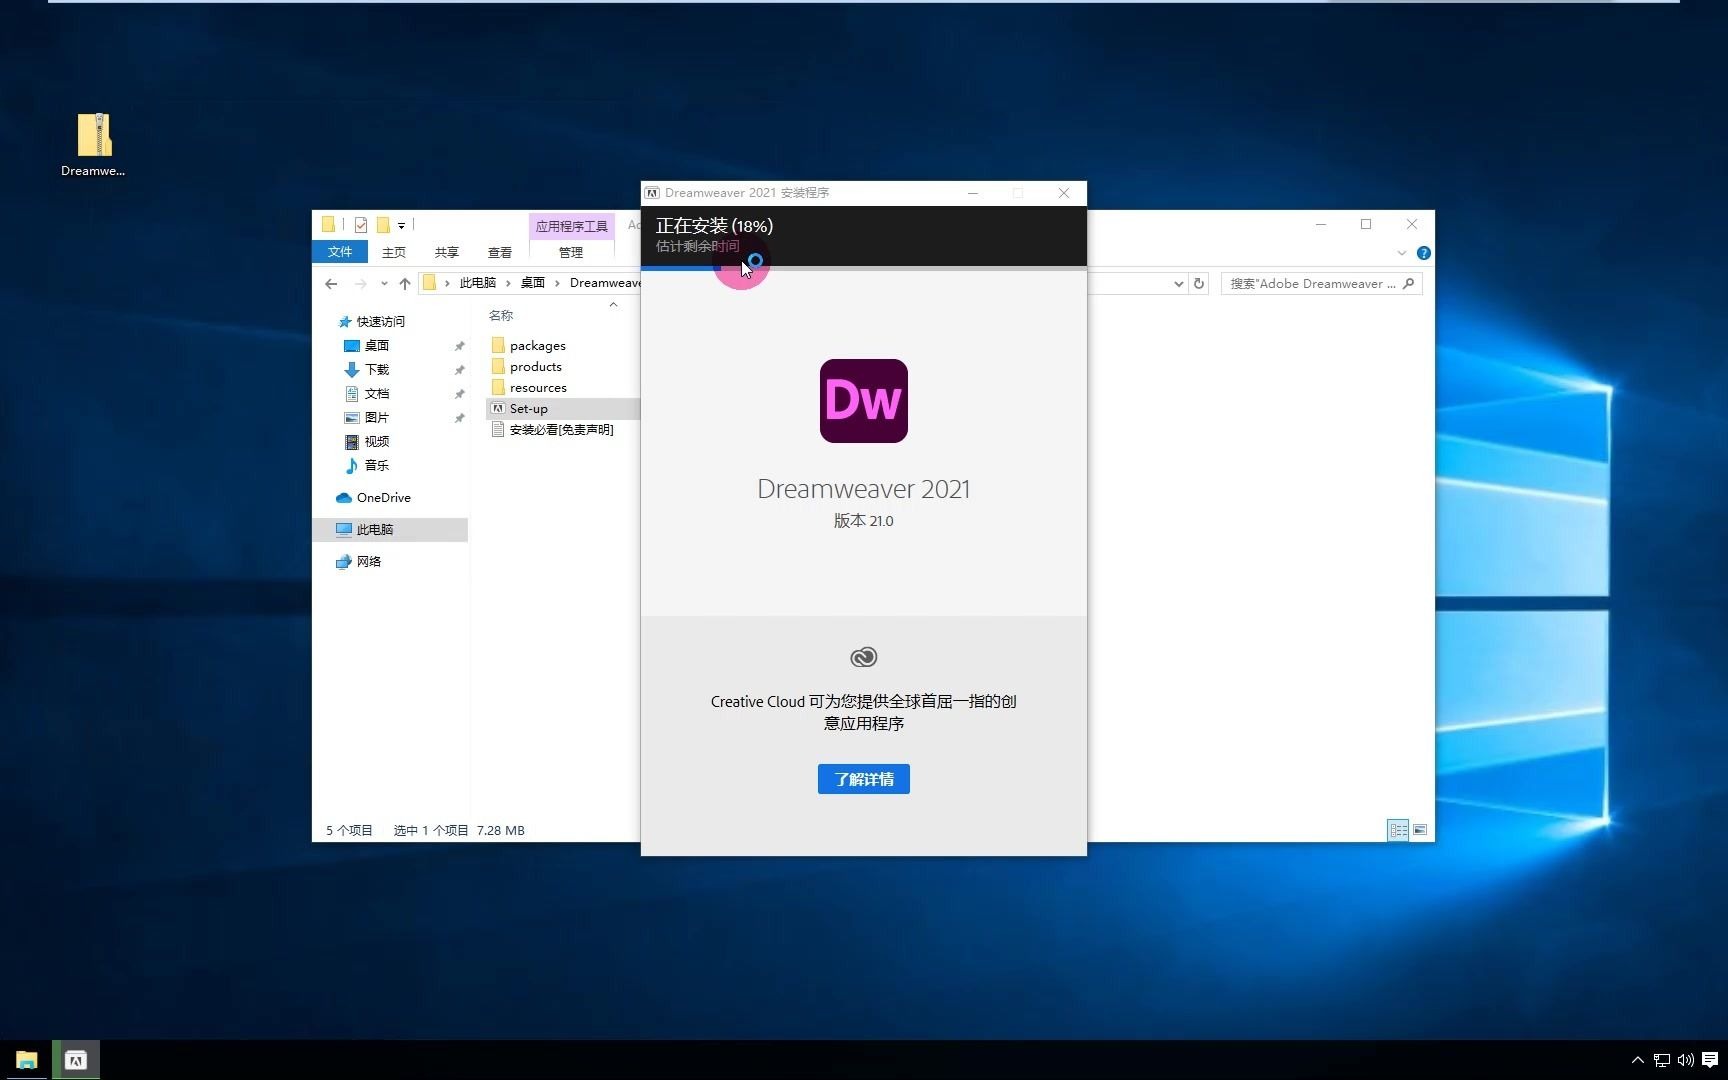
Task: Open volume tray icon
Action: point(1685,1060)
